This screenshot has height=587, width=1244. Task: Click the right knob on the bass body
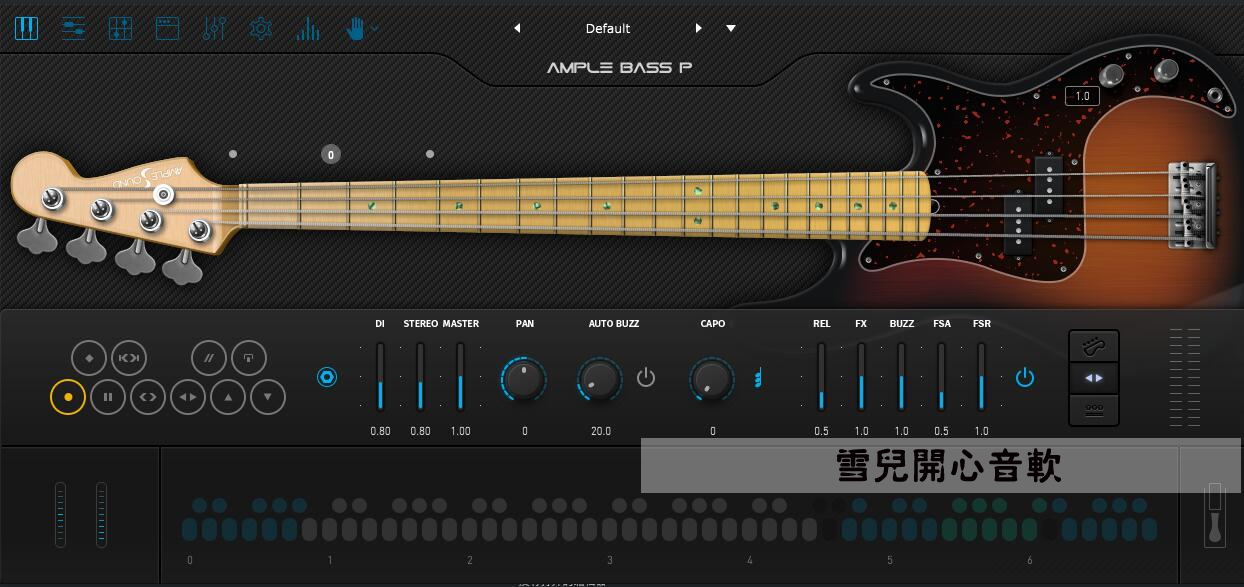(x=1166, y=70)
